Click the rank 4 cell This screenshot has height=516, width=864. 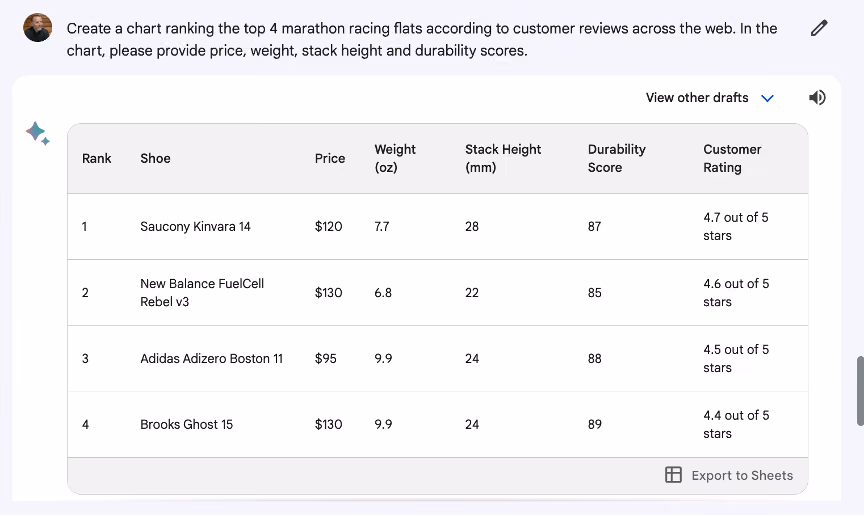(85, 424)
